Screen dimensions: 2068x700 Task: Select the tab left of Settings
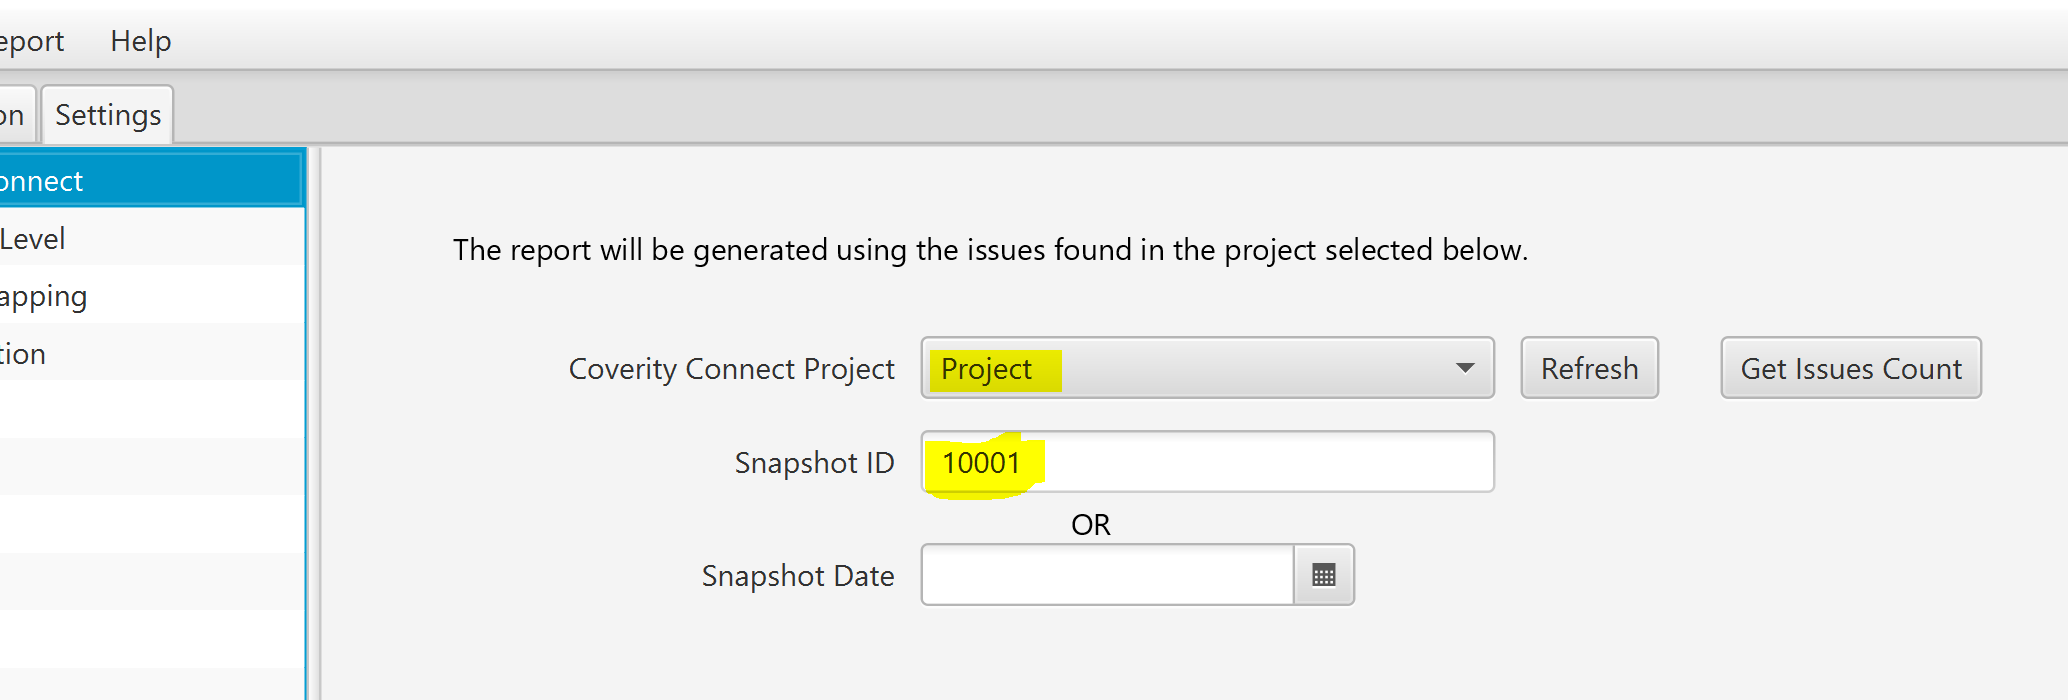point(14,115)
